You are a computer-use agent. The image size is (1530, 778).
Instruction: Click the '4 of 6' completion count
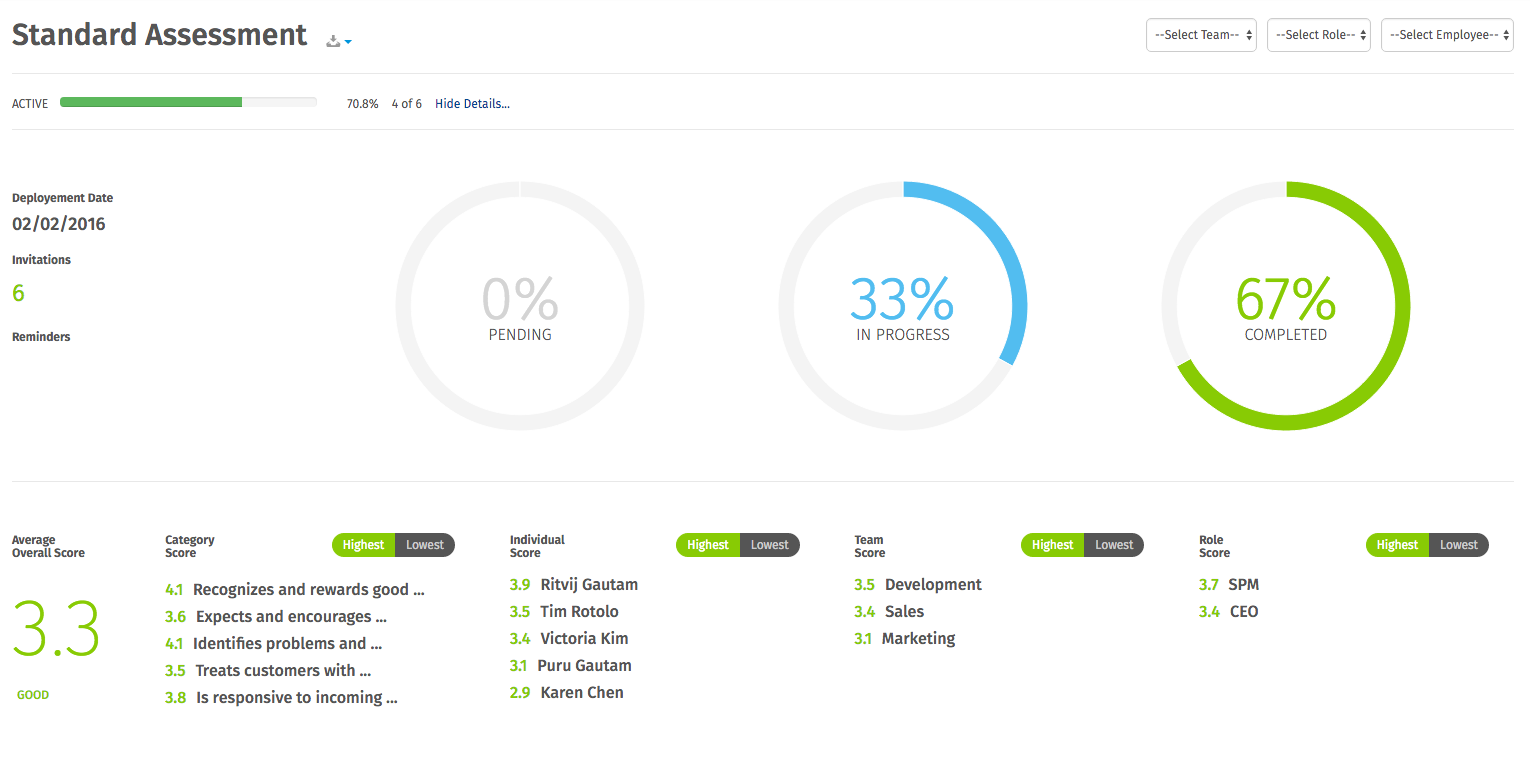[407, 103]
